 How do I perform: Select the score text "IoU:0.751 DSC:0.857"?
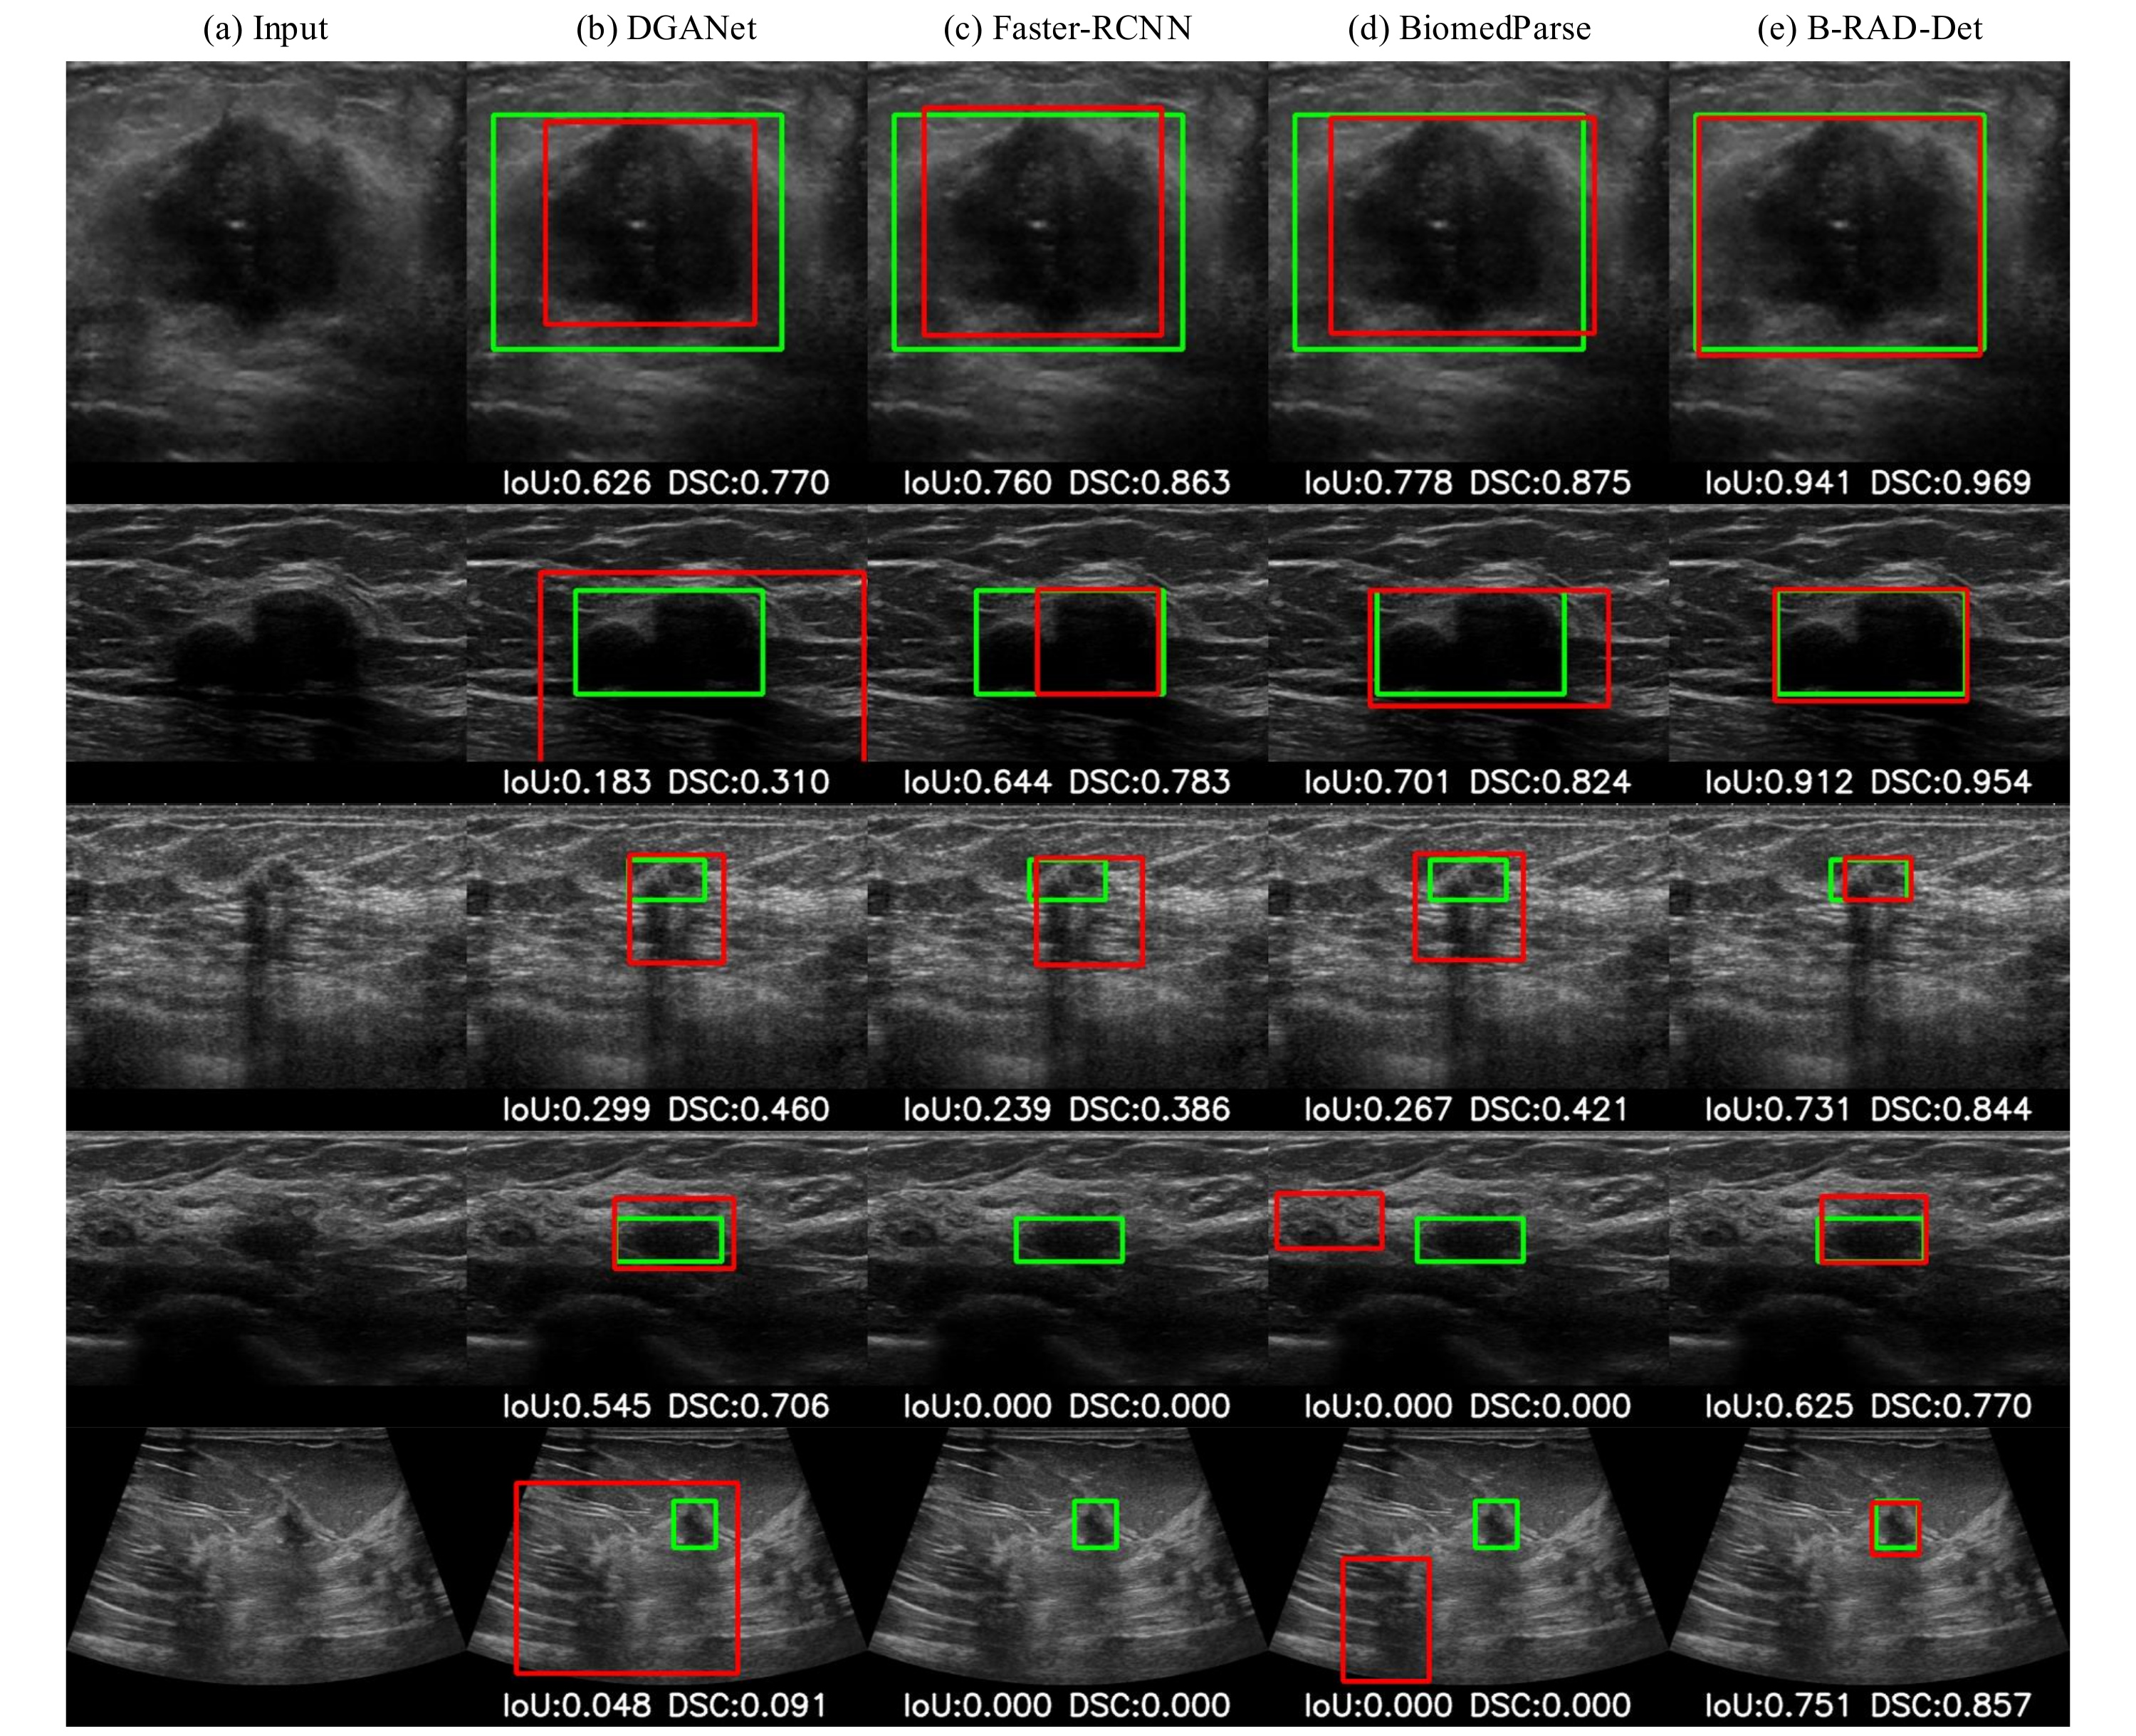[1868, 1705]
